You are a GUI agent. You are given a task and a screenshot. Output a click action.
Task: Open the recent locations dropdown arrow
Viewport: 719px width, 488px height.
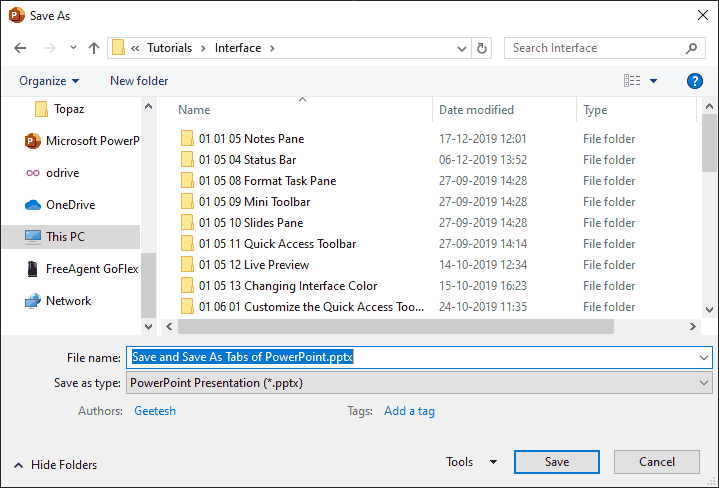coord(73,47)
